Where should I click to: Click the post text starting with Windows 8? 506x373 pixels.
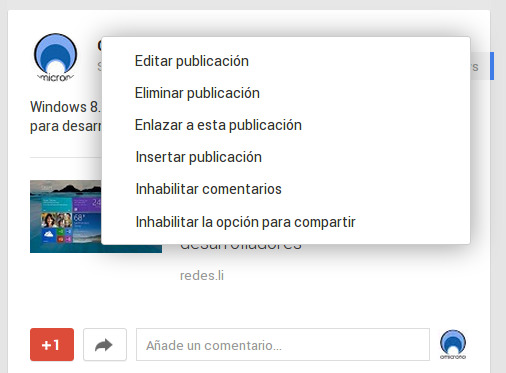tap(65, 116)
